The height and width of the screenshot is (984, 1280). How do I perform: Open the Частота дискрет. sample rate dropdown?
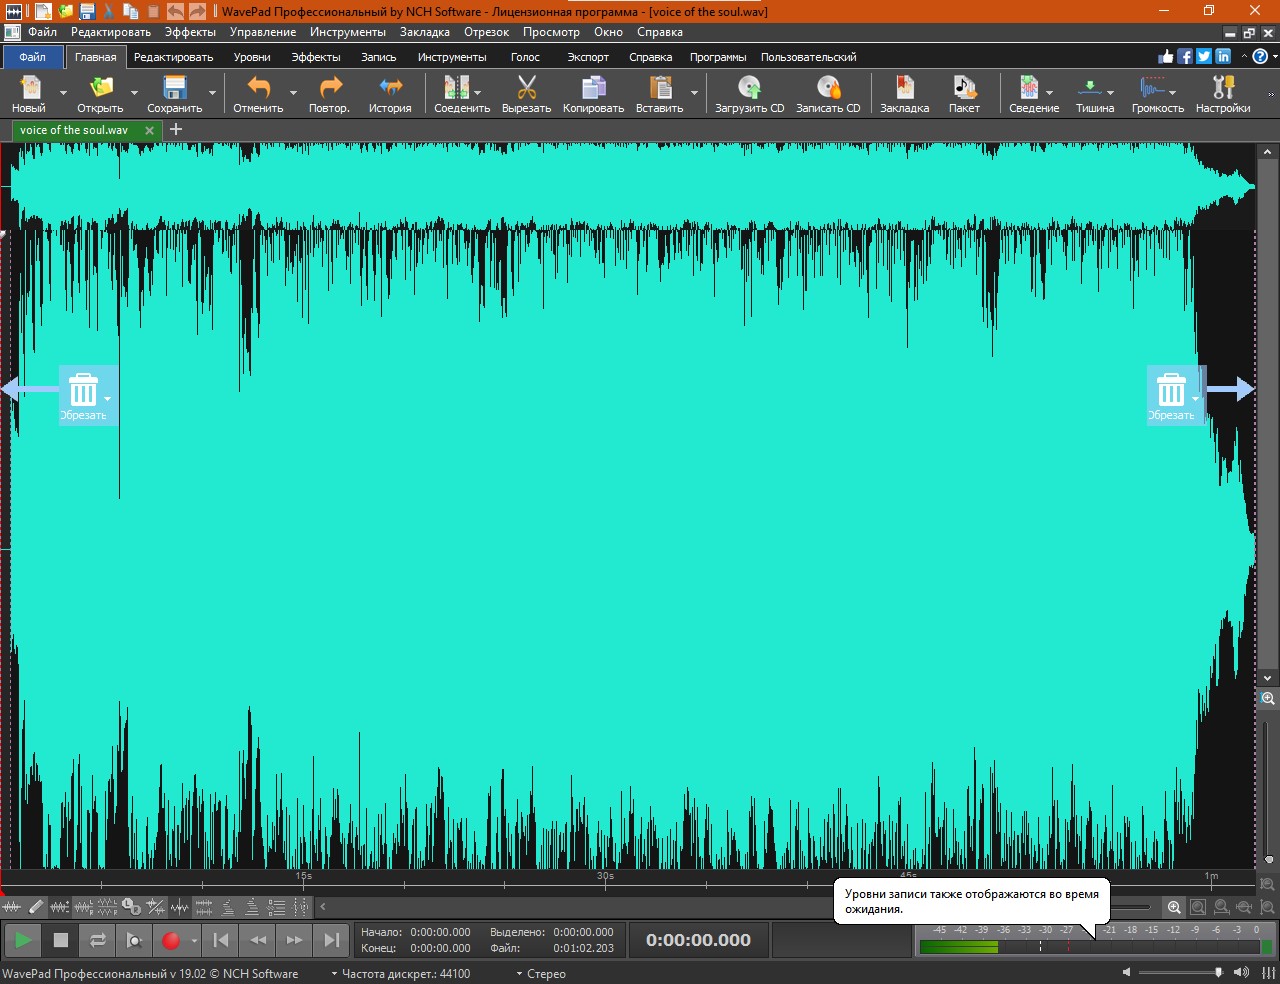[401, 973]
